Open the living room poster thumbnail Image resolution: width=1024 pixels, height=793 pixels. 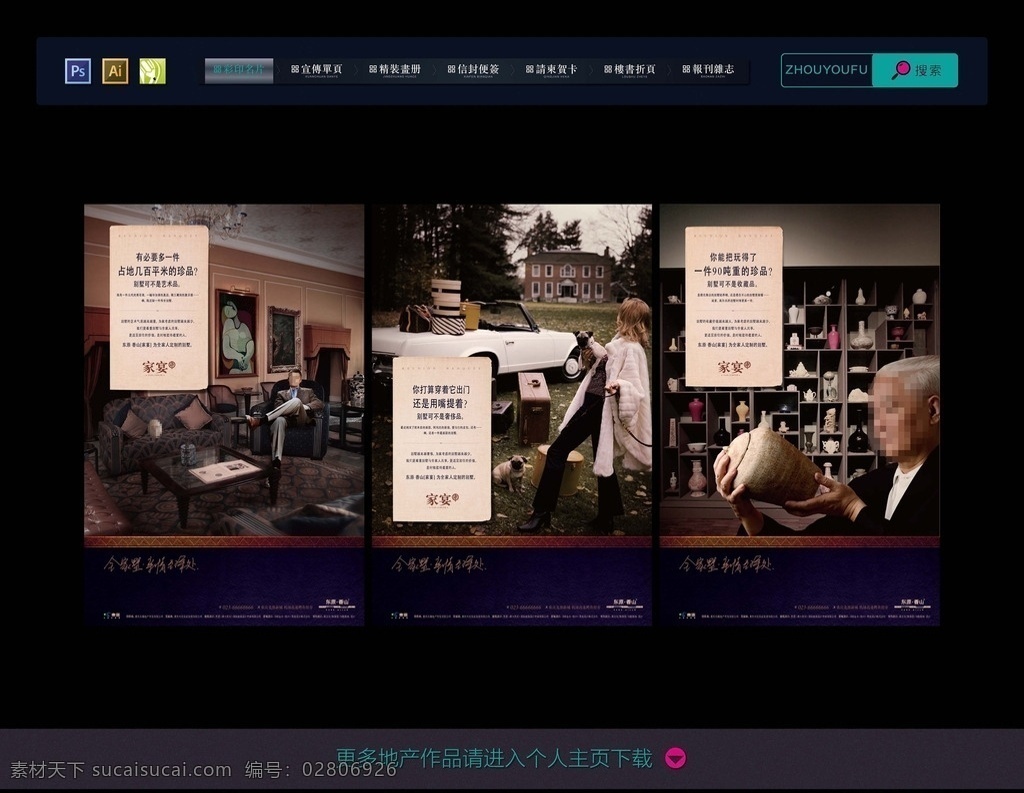coord(224,415)
